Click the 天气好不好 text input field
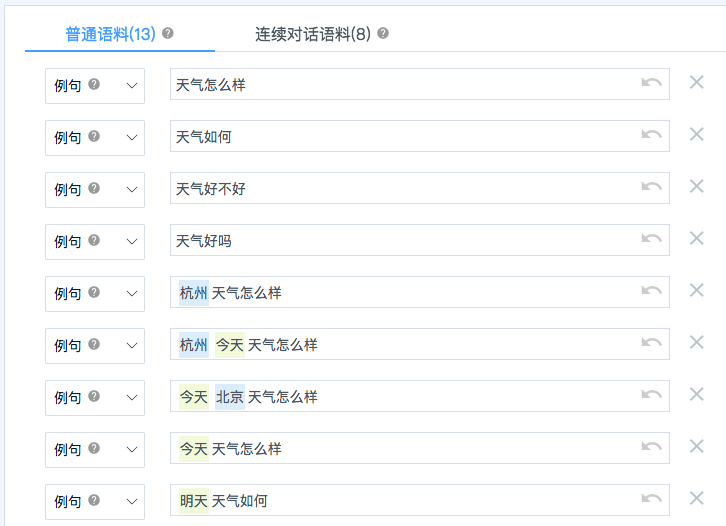This screenshot has width=726, height=526. 400,188
